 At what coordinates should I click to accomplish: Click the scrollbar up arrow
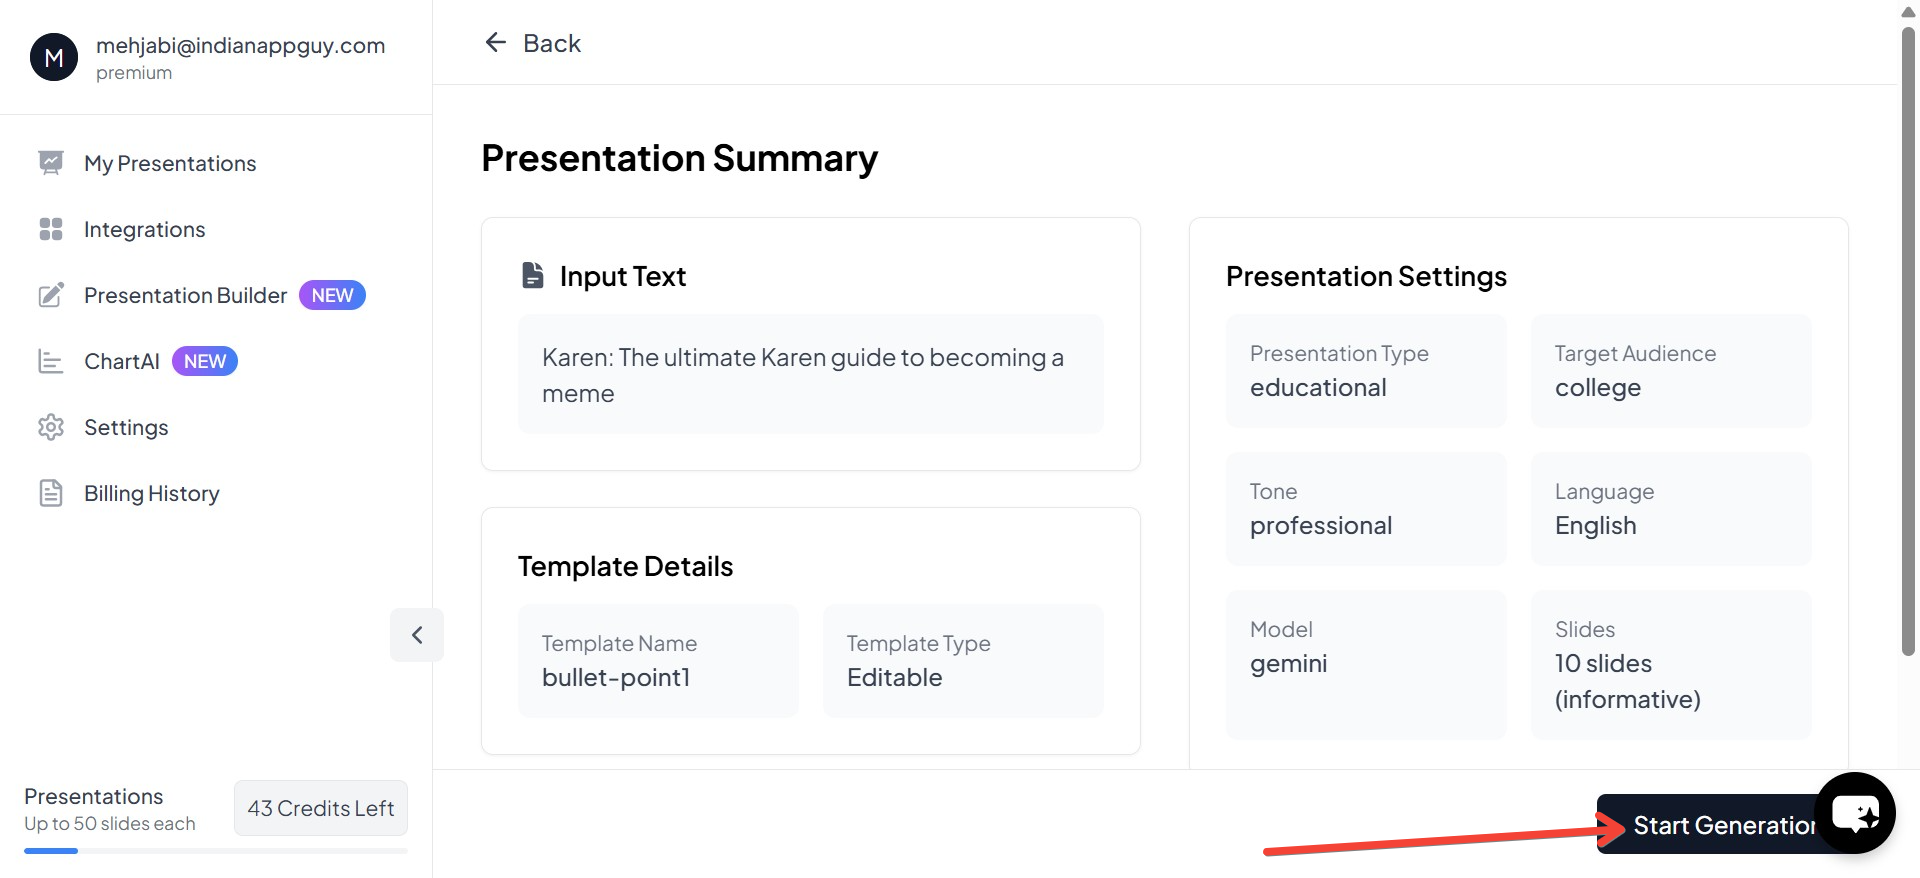(1908, 12)
